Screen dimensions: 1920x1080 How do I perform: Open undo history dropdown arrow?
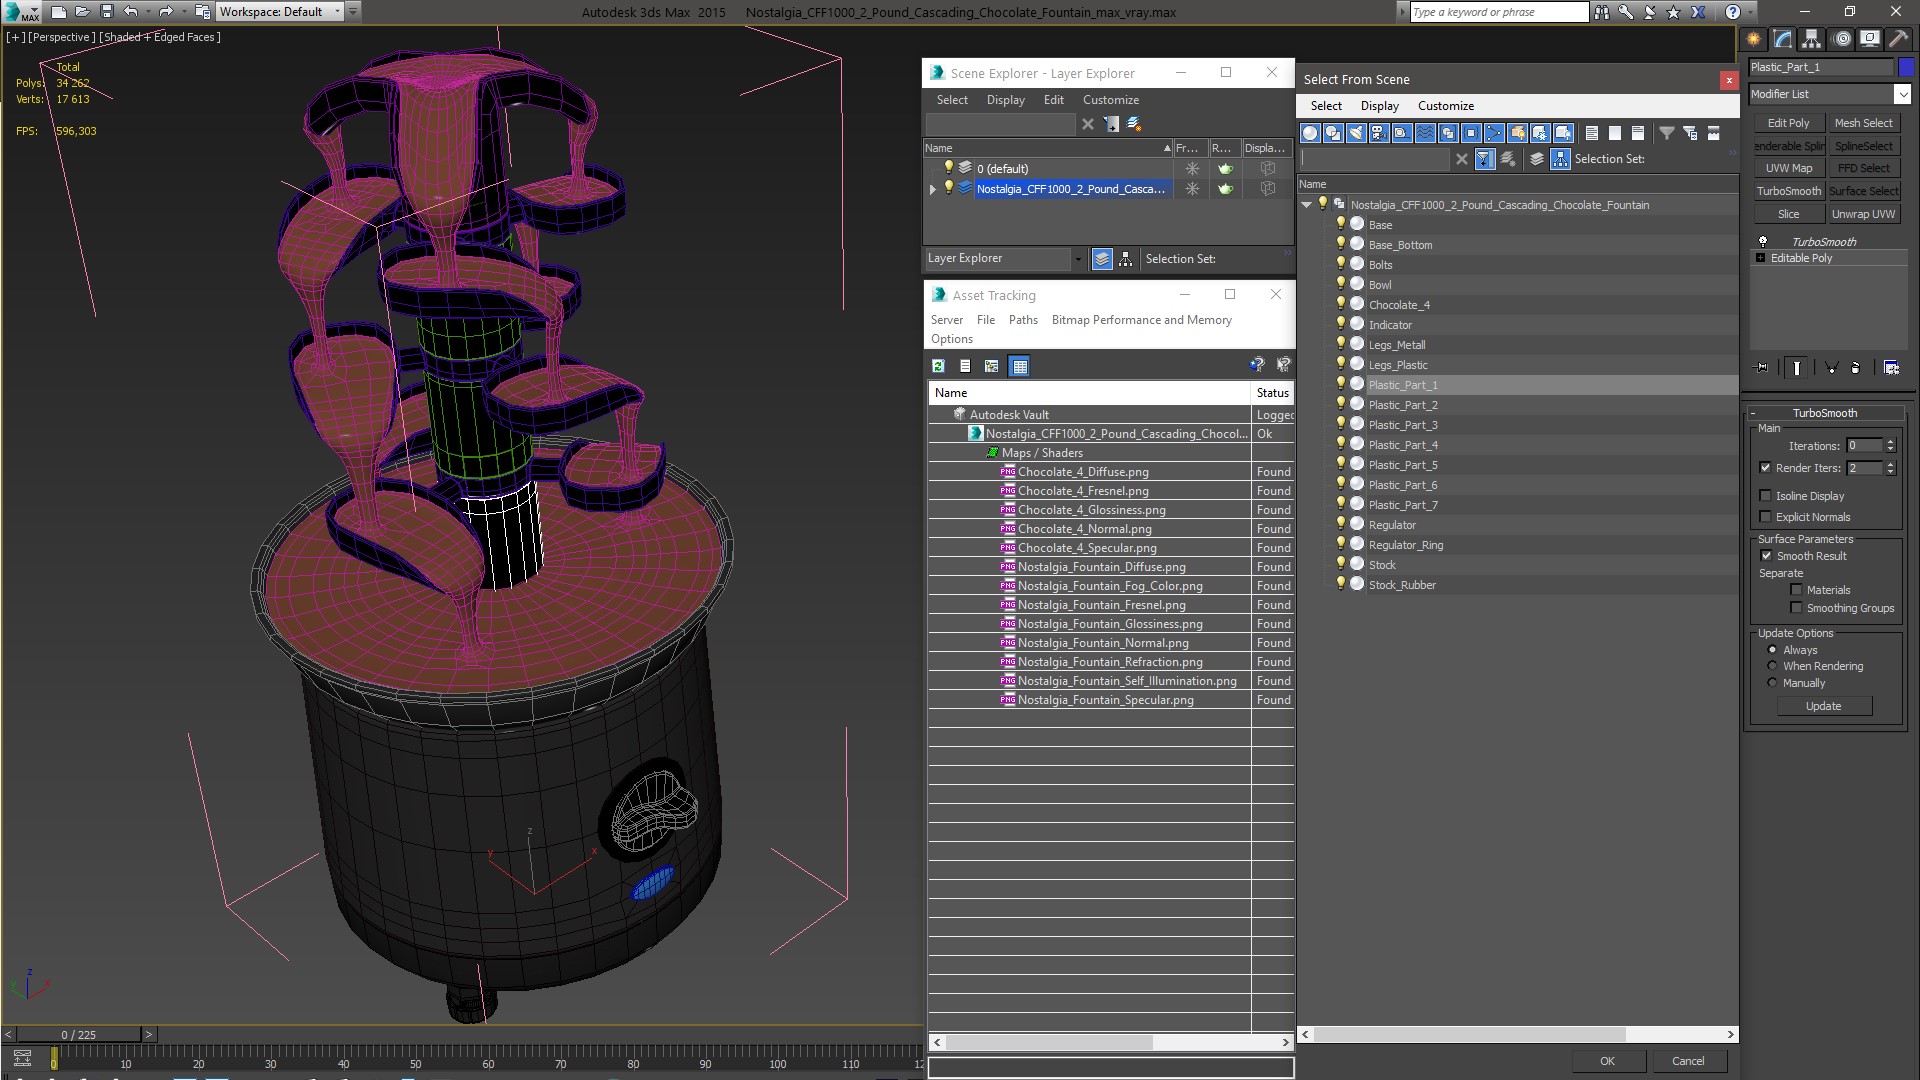pos(147,12)
